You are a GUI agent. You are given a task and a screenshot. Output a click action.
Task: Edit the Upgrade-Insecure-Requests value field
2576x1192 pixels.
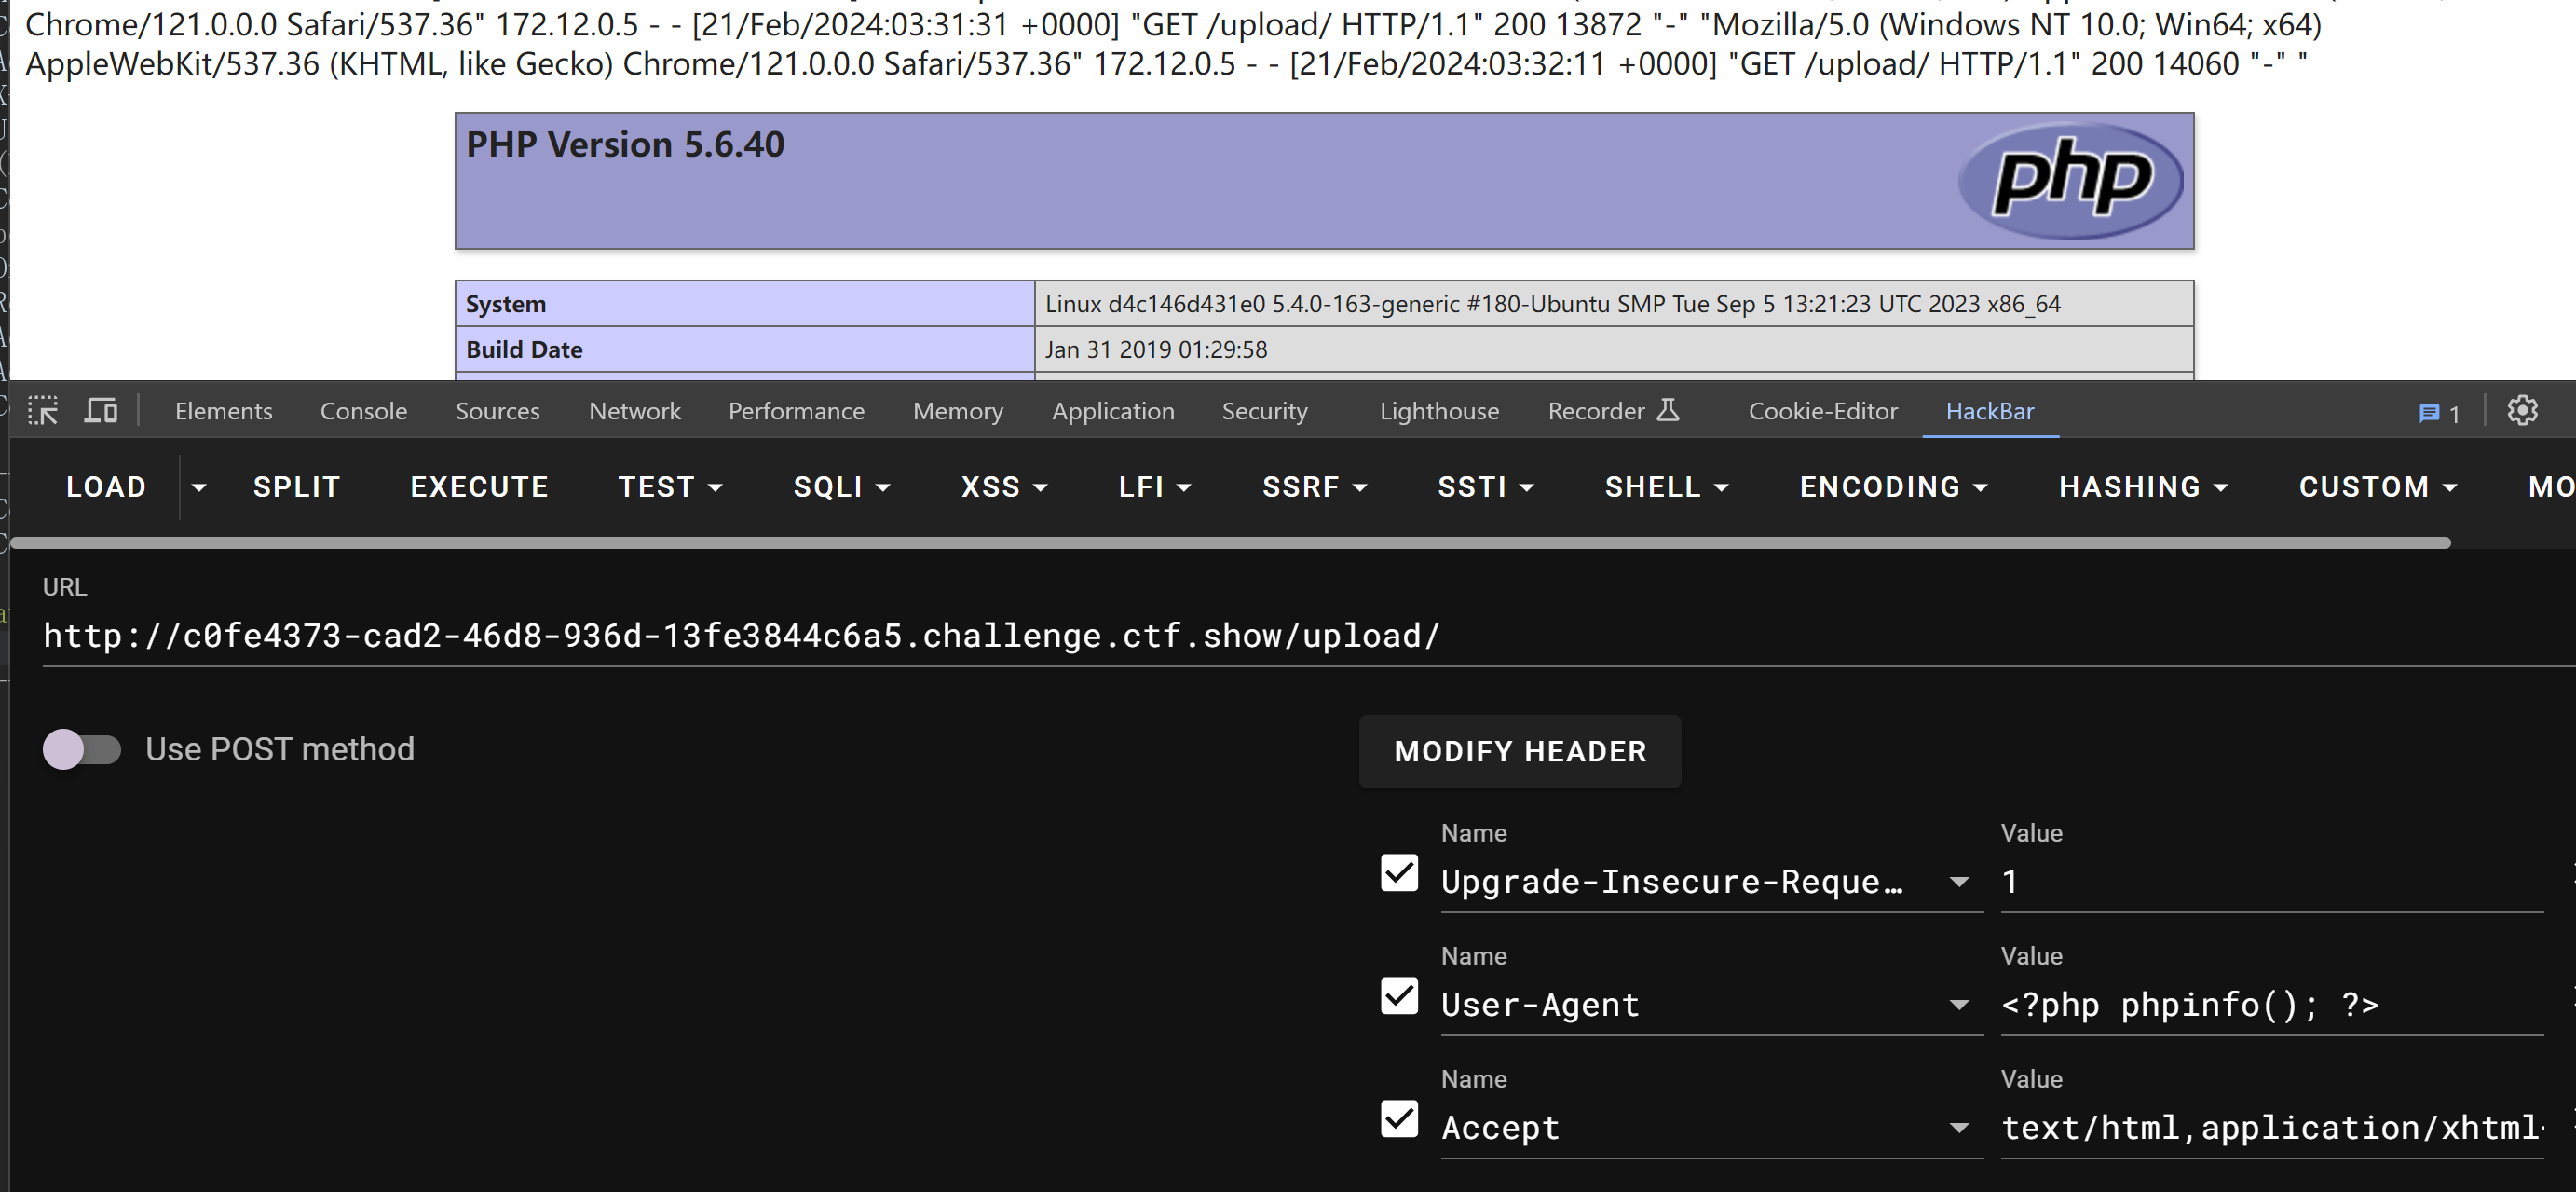2271,882
